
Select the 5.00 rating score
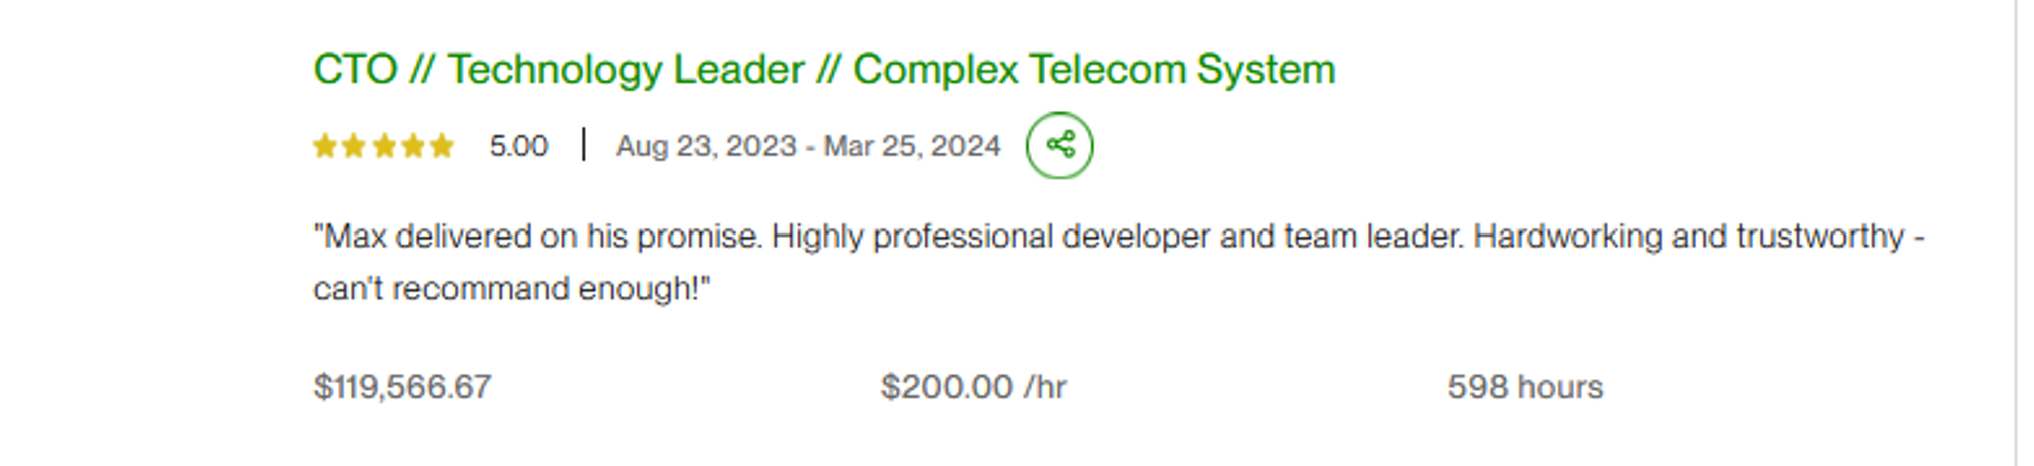coord(518,146)
